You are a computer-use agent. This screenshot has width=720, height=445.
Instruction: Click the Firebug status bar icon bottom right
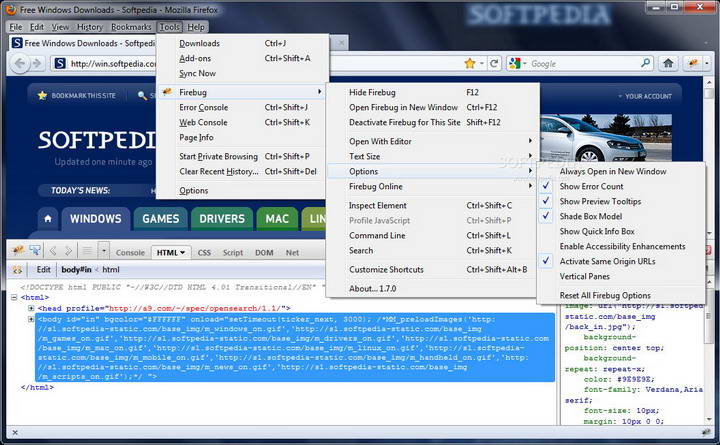coord(706,432)
